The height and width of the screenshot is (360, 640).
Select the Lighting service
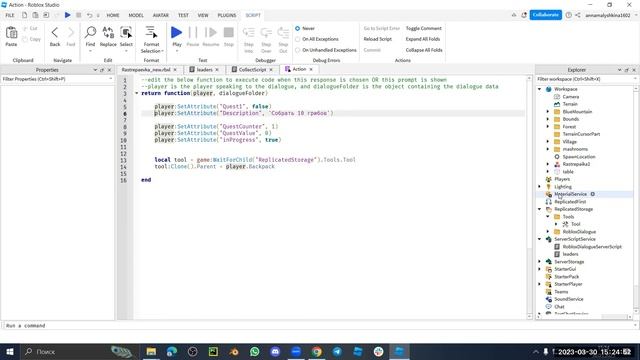(x=562, y=187)
